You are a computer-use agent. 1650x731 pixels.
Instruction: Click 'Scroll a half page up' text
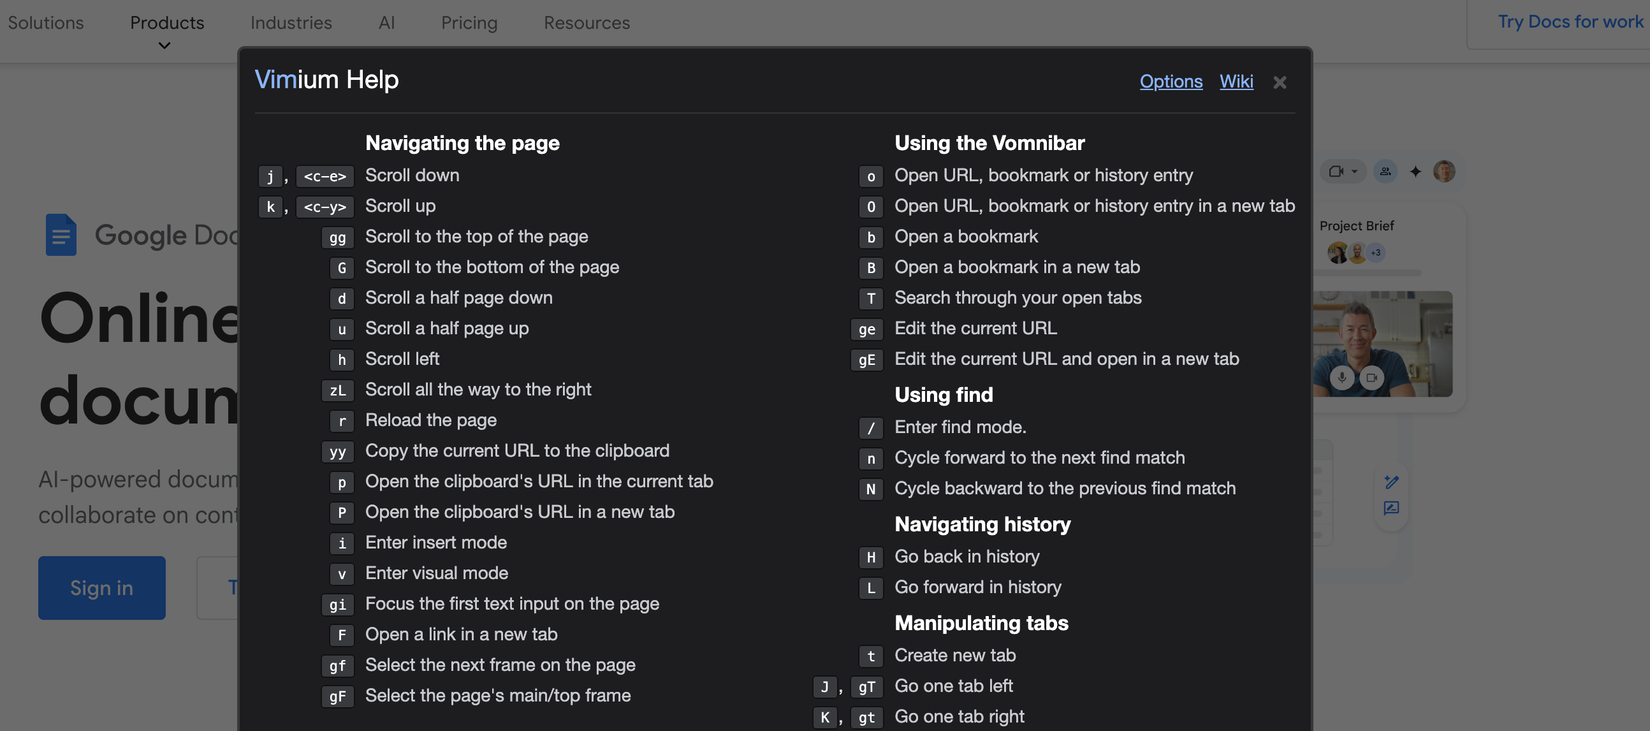pyautogui.click(x=447, y=328)
